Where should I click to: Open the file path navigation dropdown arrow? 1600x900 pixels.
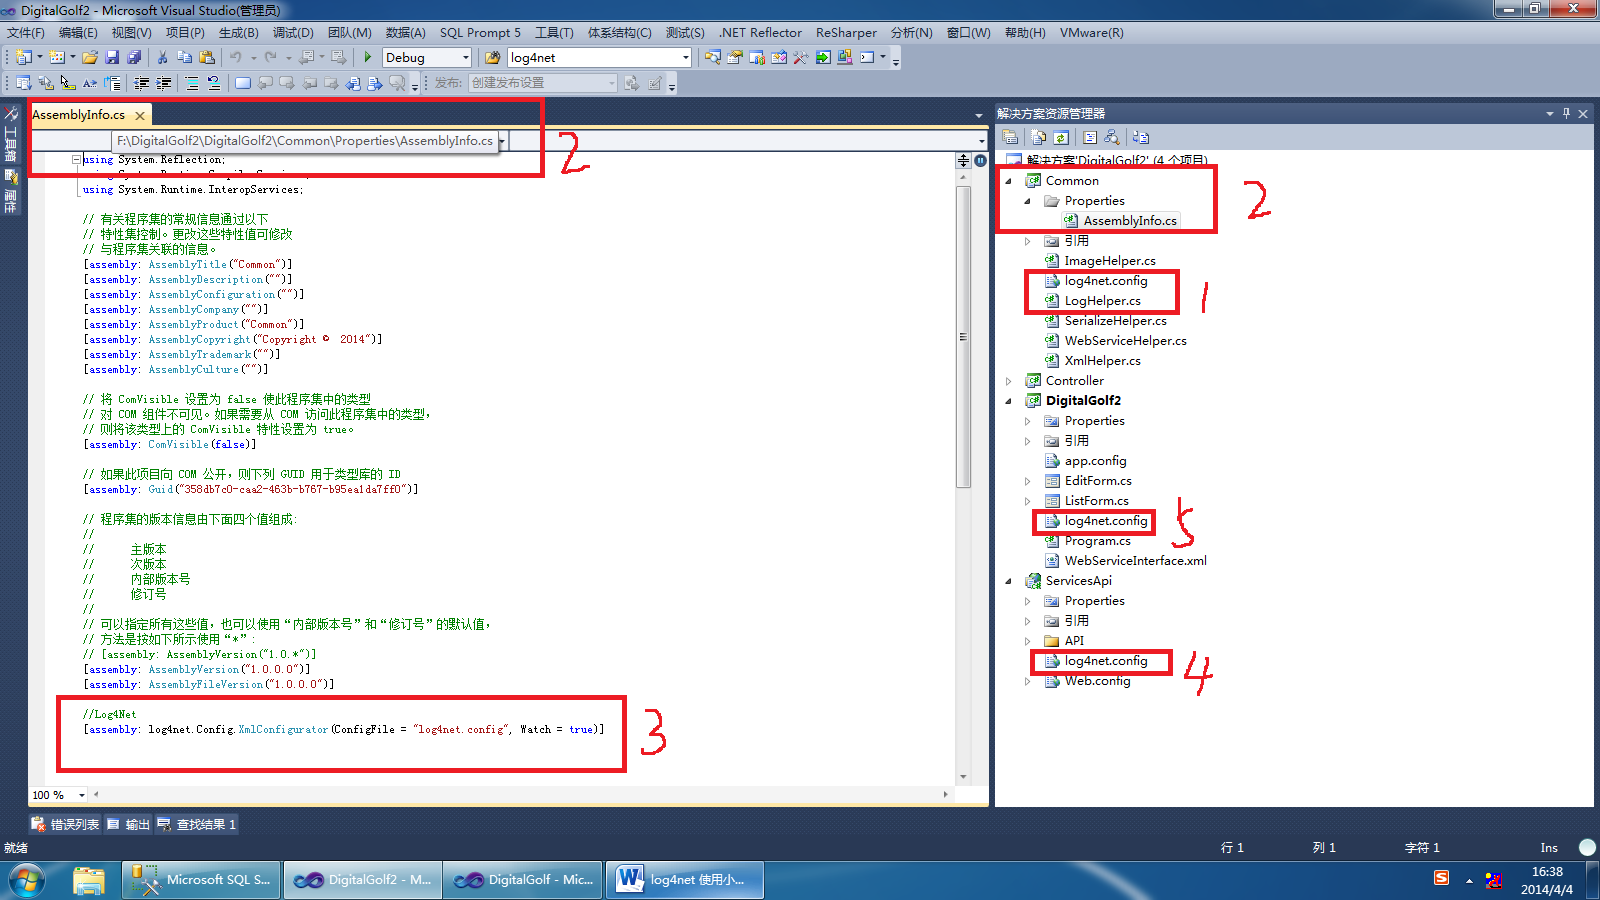tap(501, 141)
